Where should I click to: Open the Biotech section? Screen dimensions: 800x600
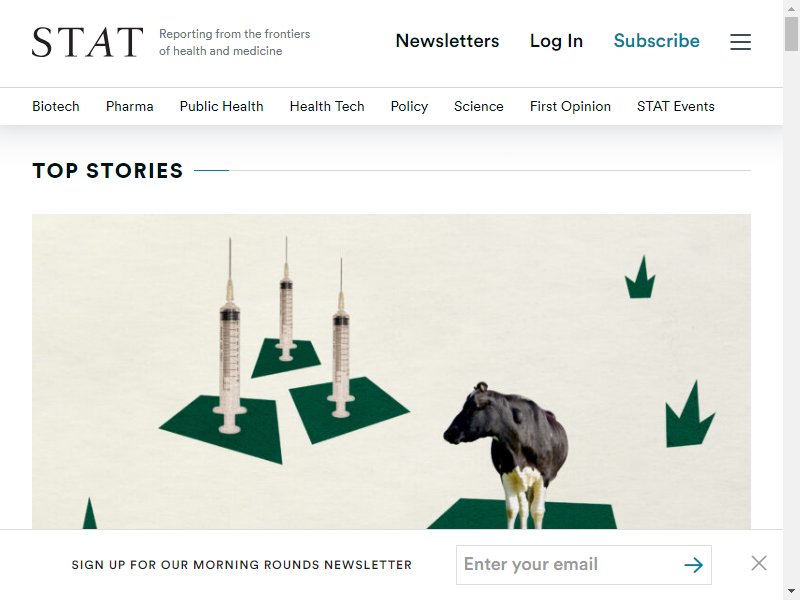pos(56,106)
